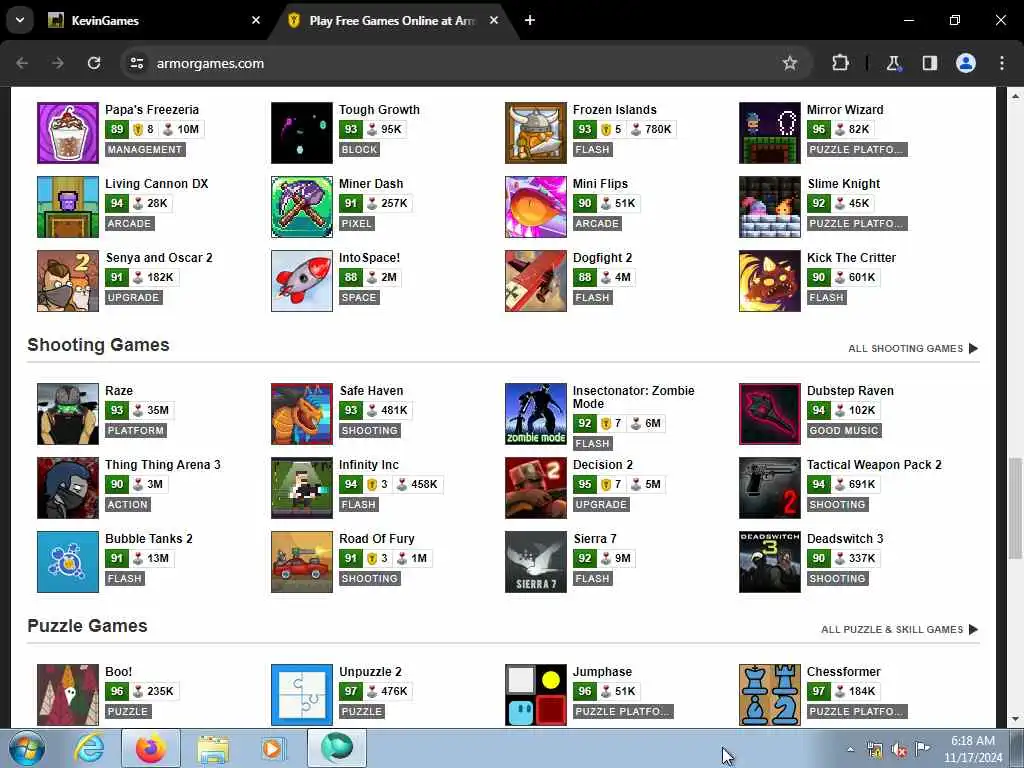Switch to the KevinGames tab
Viewport: 1024px width, 768px height.
click(x=153, y=20)
